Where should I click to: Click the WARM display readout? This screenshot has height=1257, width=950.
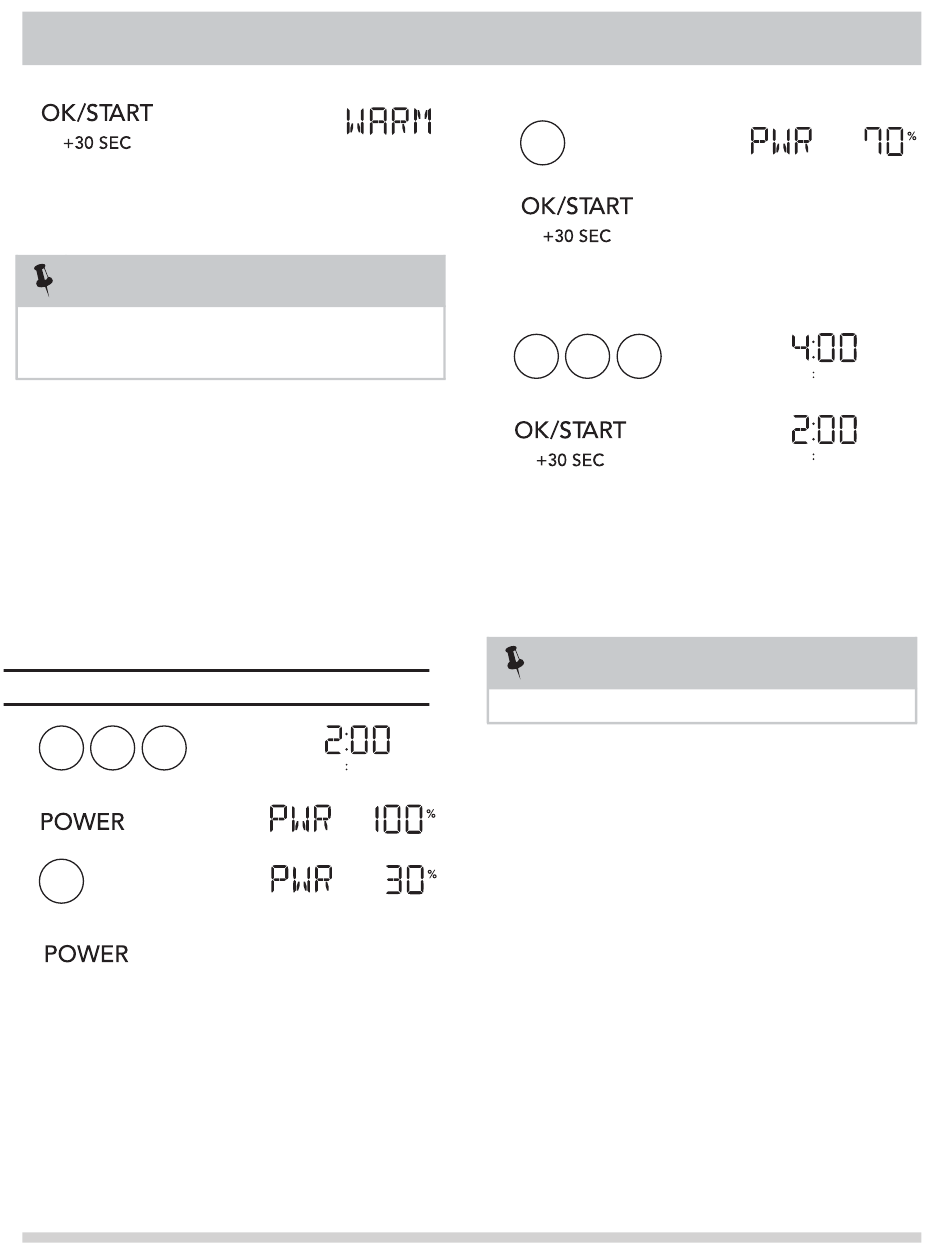click(x=391, y=126)
